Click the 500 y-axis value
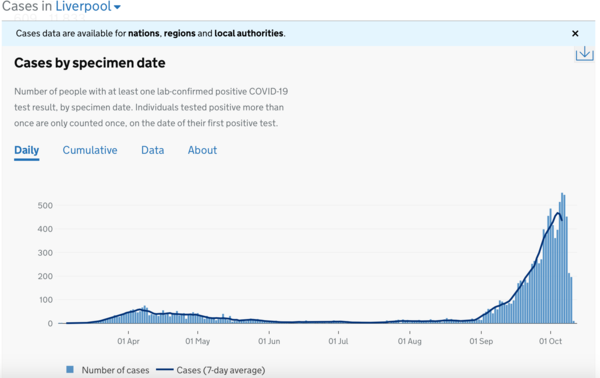 point(45,206)
